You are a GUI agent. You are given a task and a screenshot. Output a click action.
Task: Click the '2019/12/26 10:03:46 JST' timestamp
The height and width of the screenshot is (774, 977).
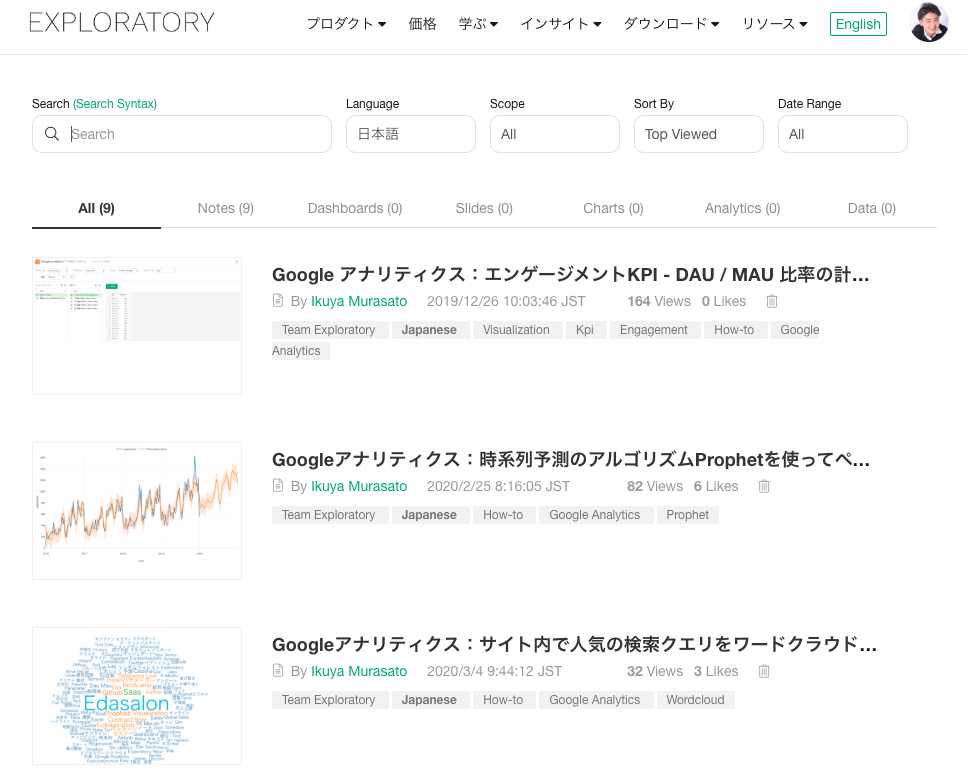pyautogui.click(x=506, y=302)
